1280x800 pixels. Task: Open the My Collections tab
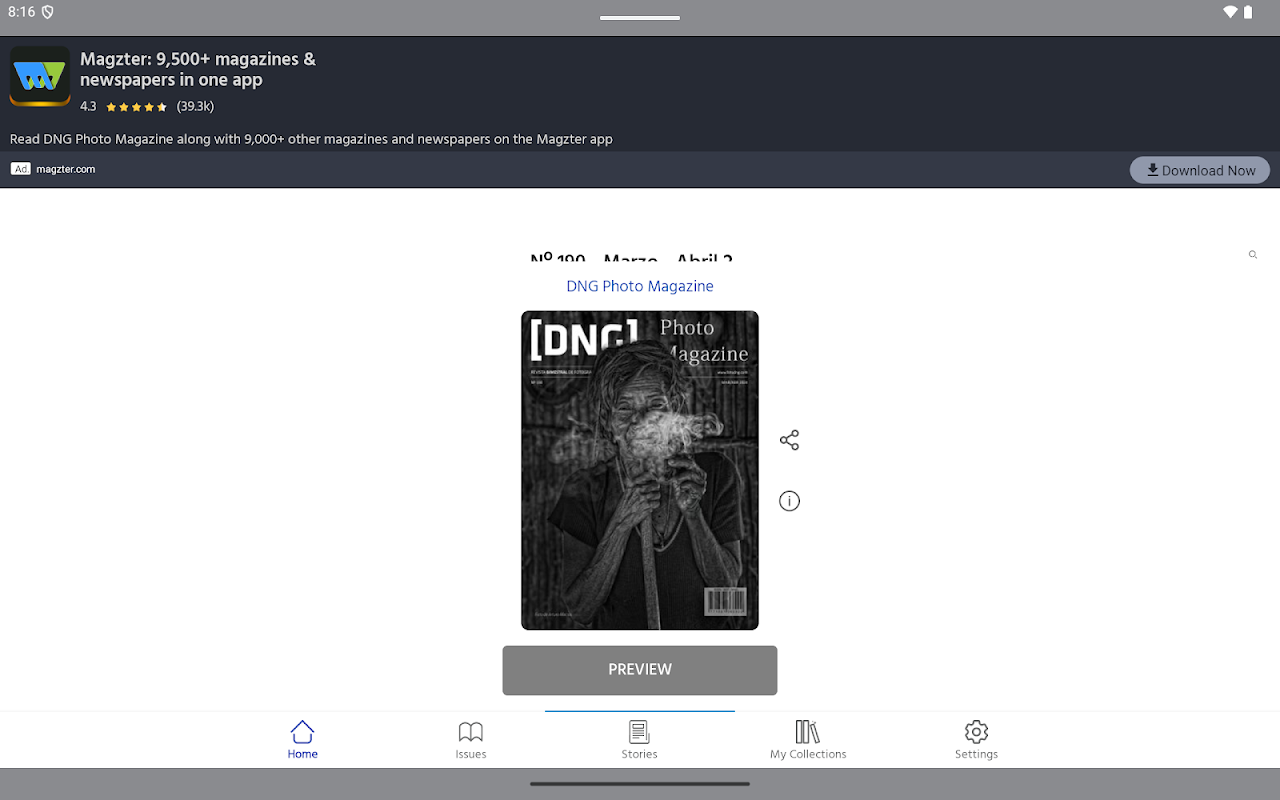tap(808, 740)
